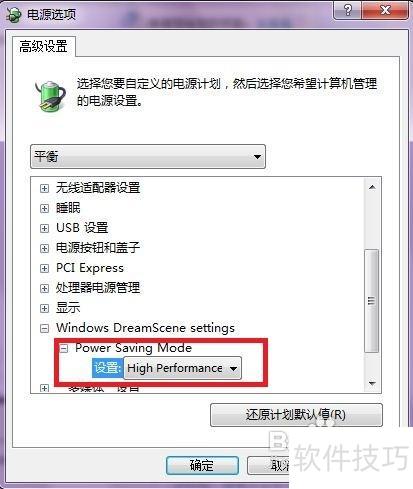Expand the 无线适配器设置 tree node
Viewport: 413px width, 489px height.
[44, 188]
